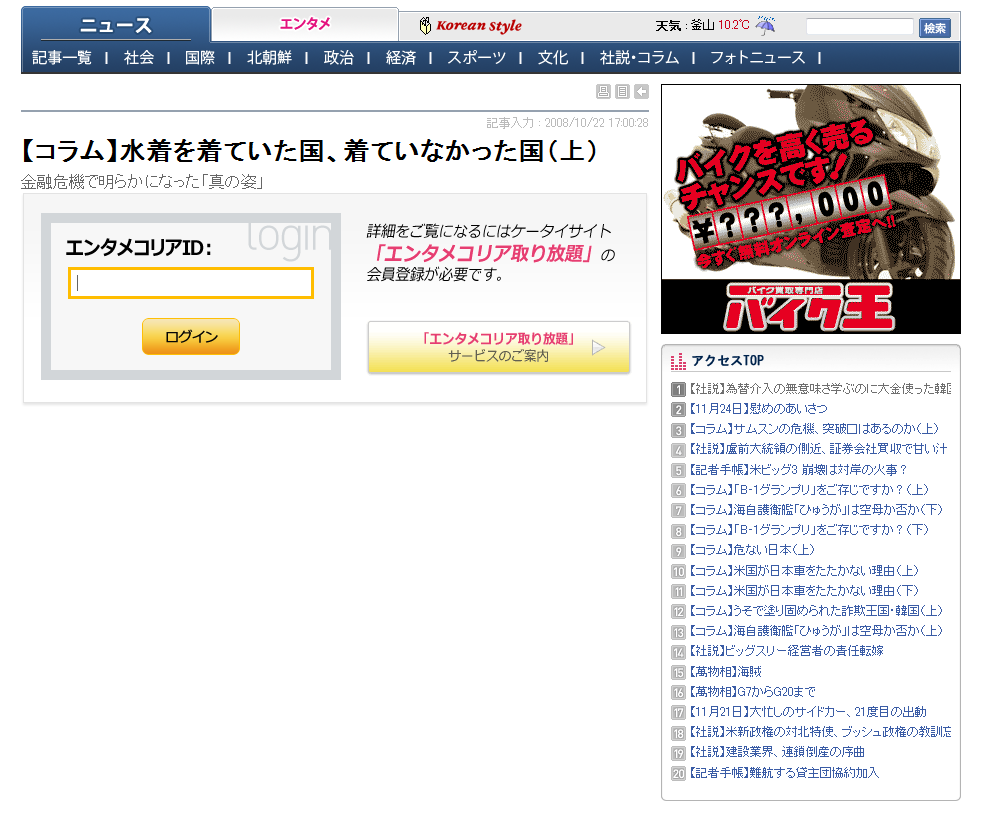
Task: Open うそで塗り固められた詐欺王国・韓国（上） link
Action: pos(816,611)
